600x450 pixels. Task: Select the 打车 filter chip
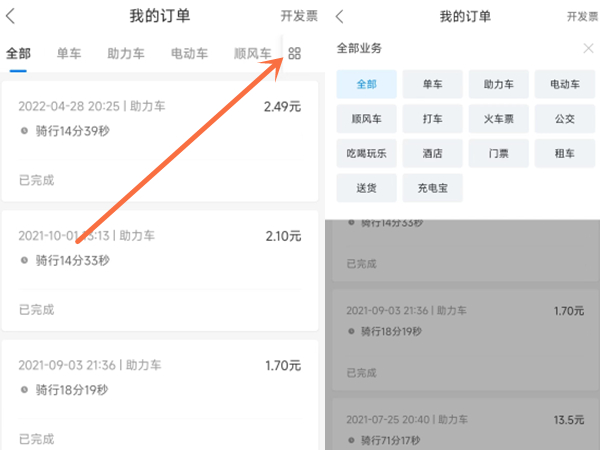(x=432, y=119)
